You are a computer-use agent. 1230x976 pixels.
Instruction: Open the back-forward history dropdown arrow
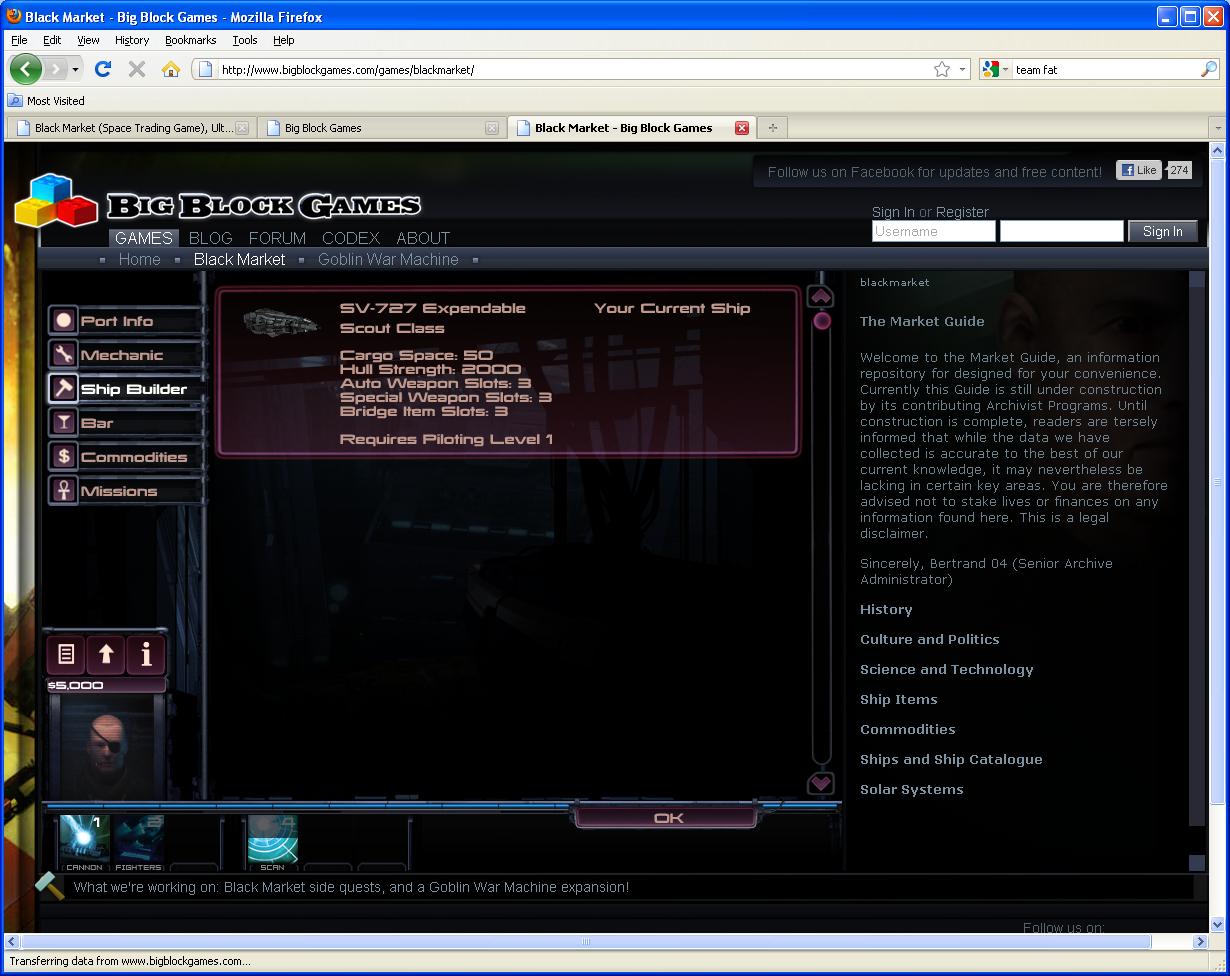(75, 69)
